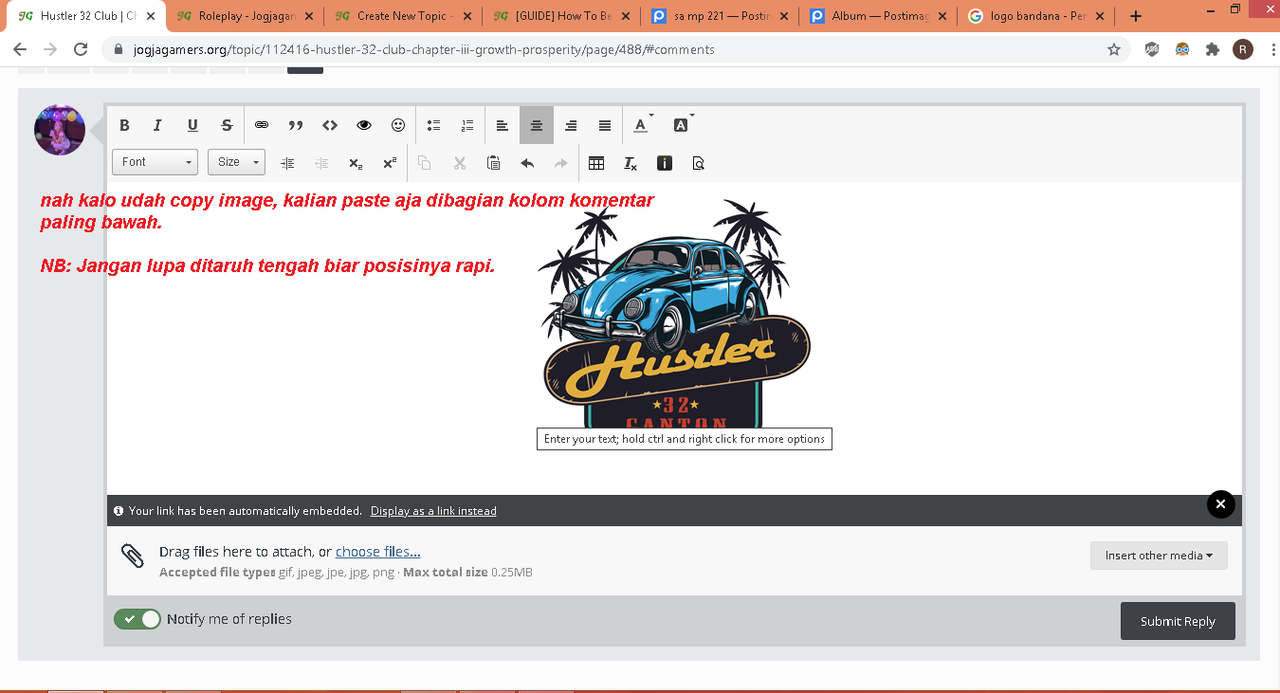1280x693 pixels.
Task: Justify the text alignment
Action: 605,125
